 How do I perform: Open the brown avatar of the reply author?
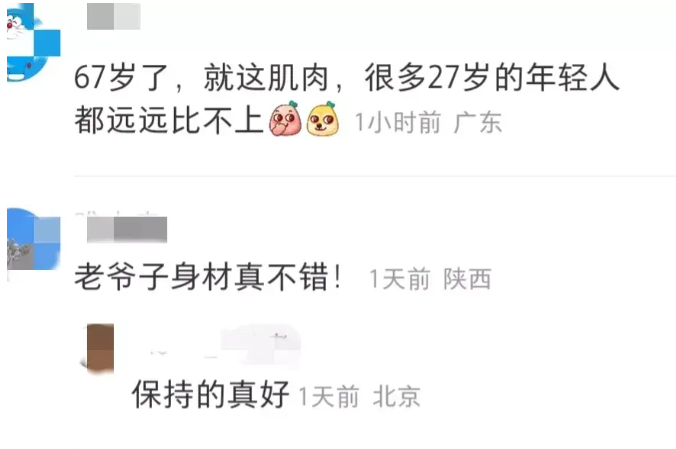(100, 348)
